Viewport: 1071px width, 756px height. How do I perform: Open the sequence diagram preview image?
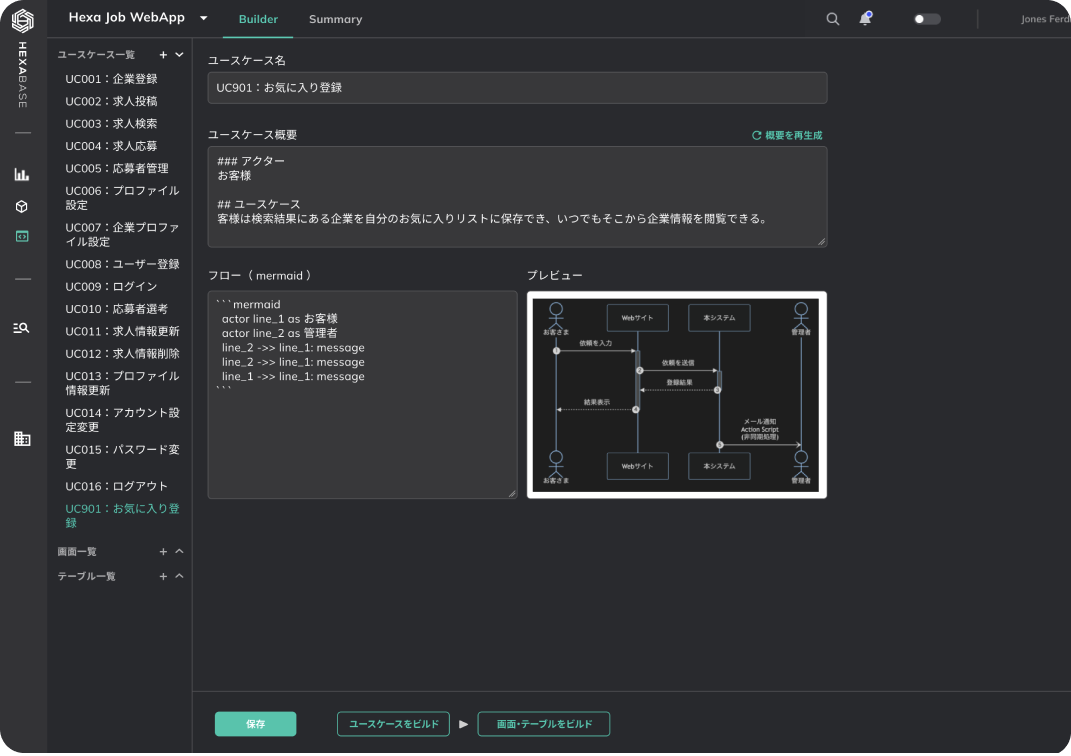coord(677,395)
